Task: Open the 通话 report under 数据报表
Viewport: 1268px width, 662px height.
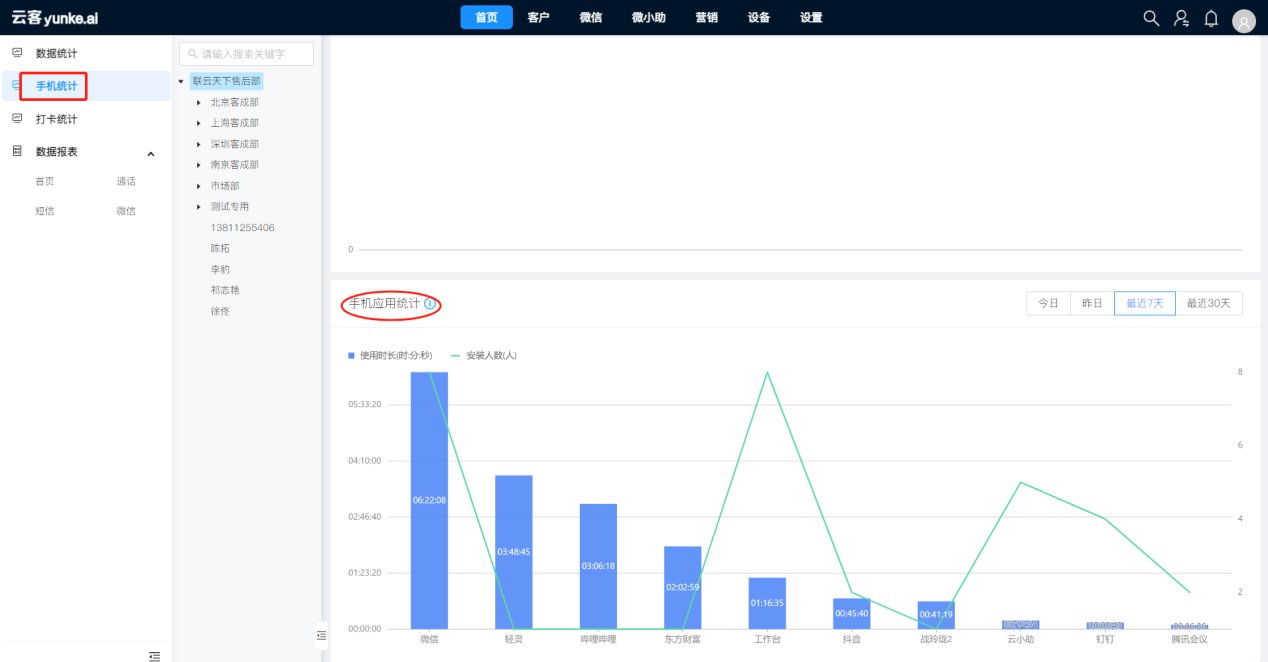Action: tap(126, 181)
